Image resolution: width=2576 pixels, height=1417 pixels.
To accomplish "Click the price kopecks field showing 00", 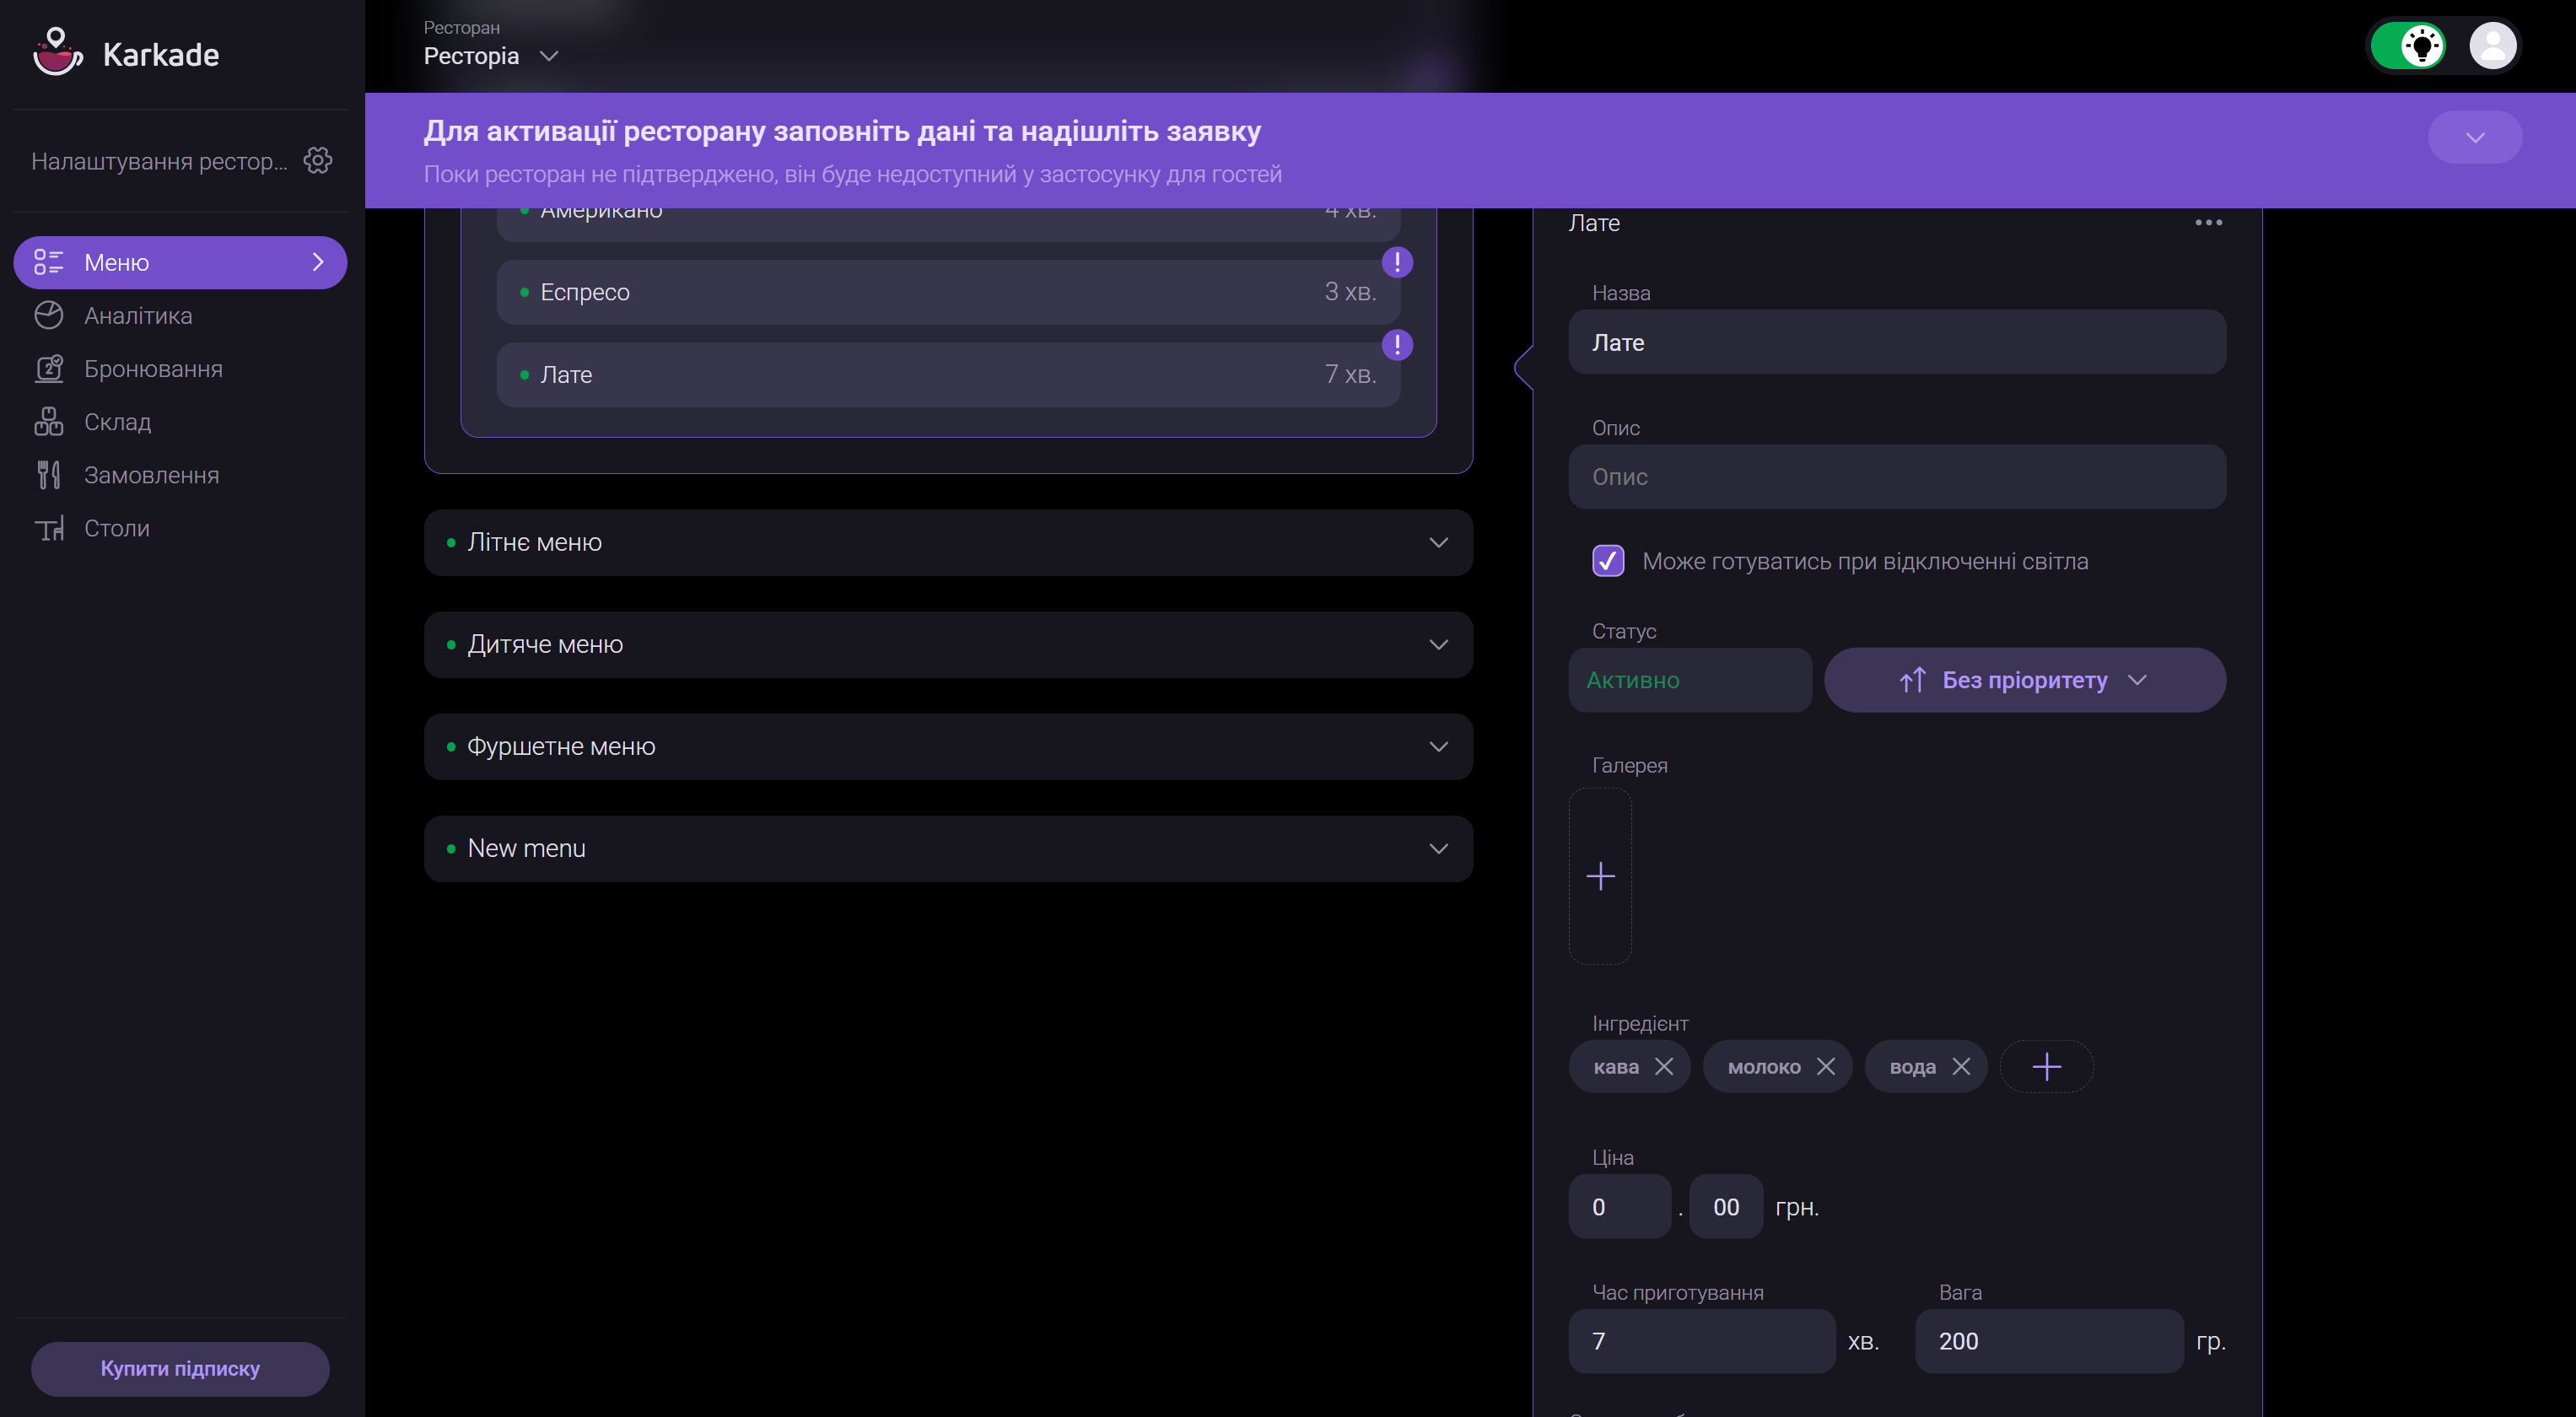I will point(1726,1206).
